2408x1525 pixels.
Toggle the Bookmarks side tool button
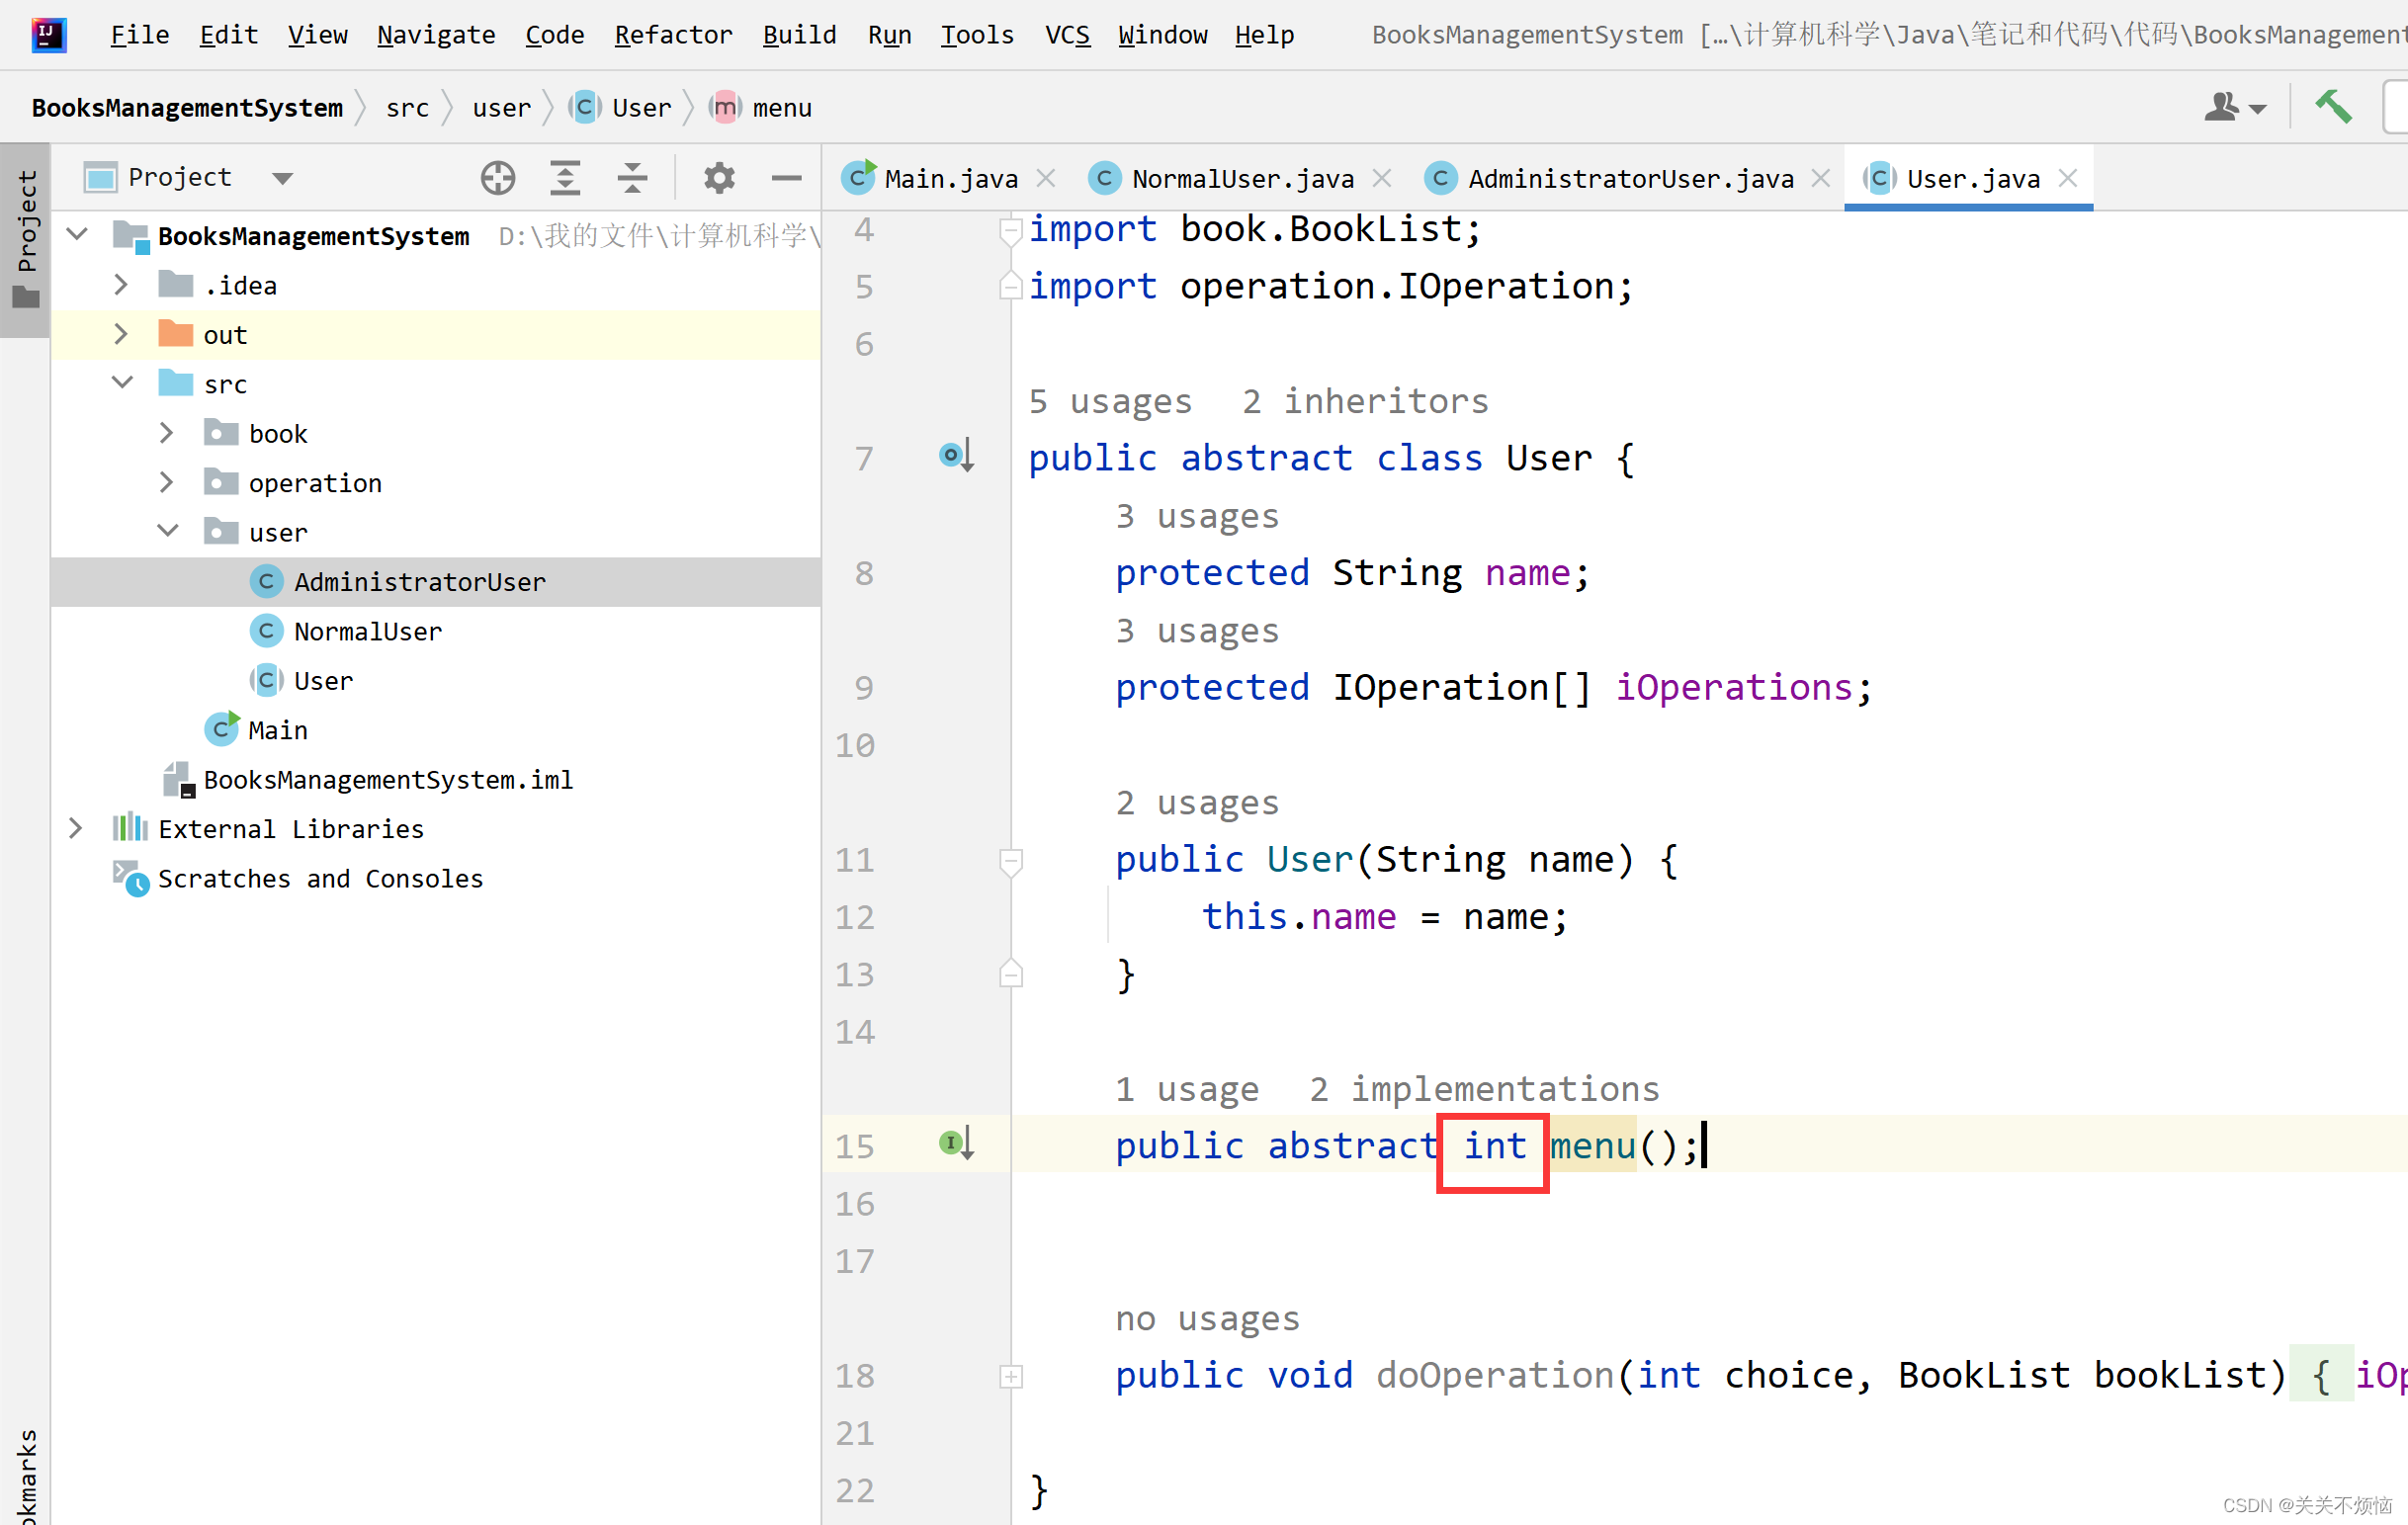click(26, 1475)
